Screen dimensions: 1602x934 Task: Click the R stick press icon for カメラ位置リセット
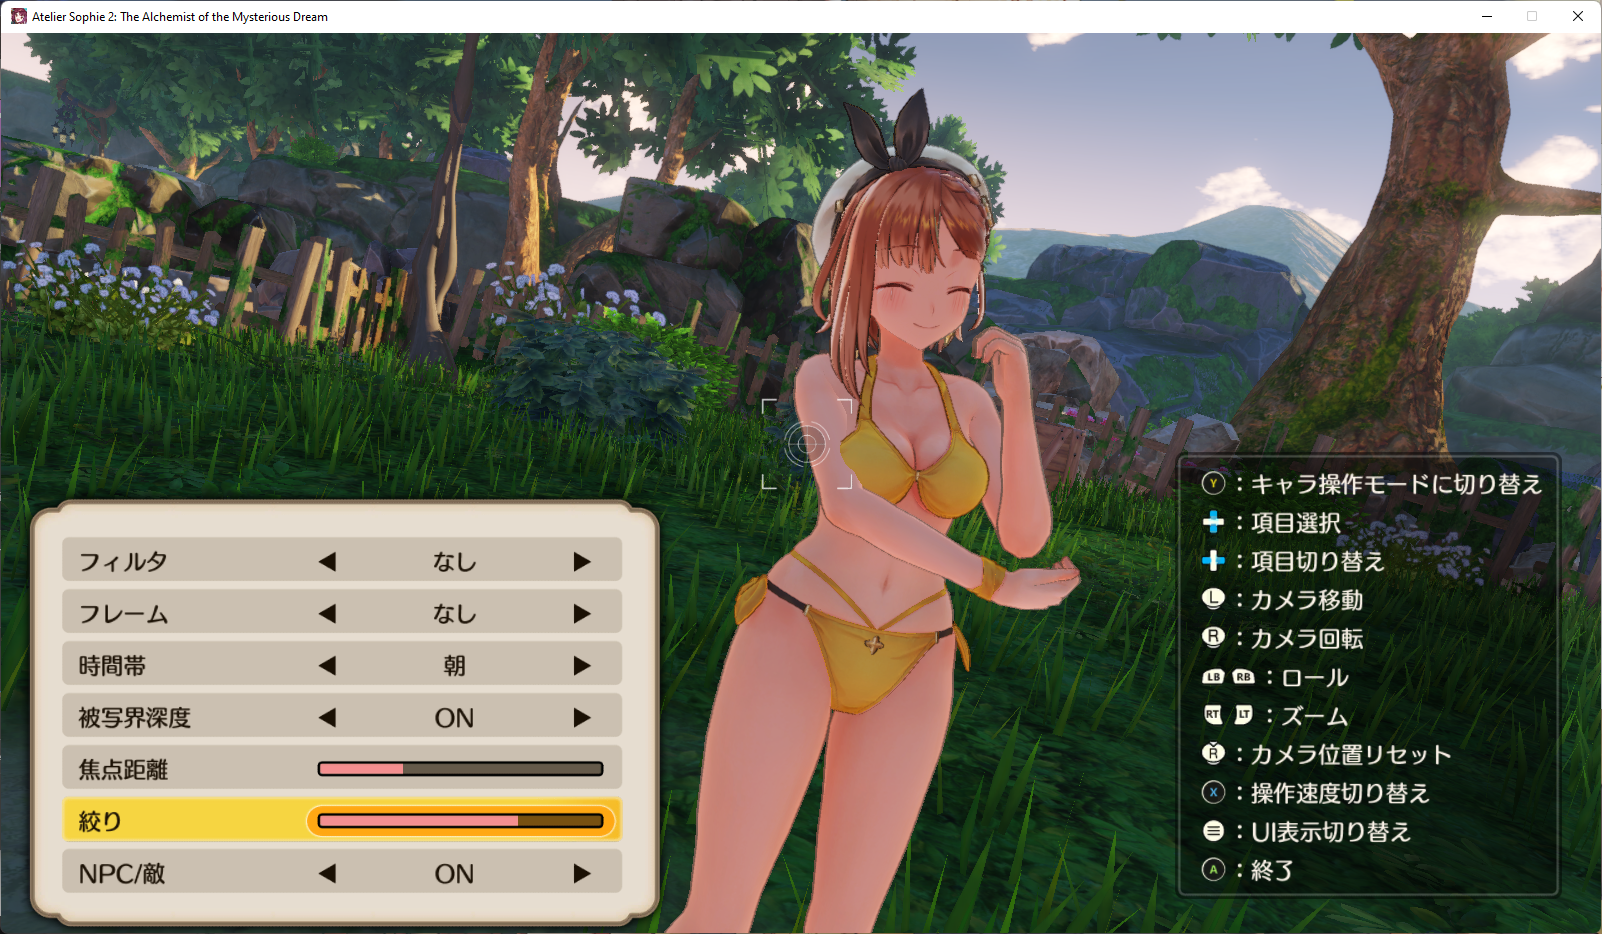(x=1213, y=753)
